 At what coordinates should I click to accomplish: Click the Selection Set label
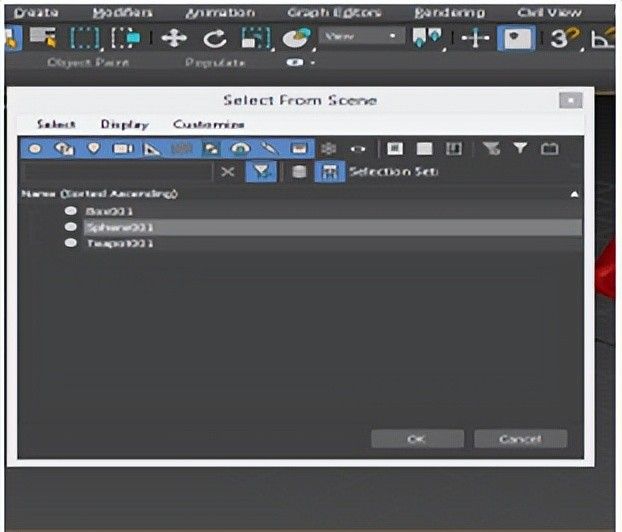tap(394, 172)
